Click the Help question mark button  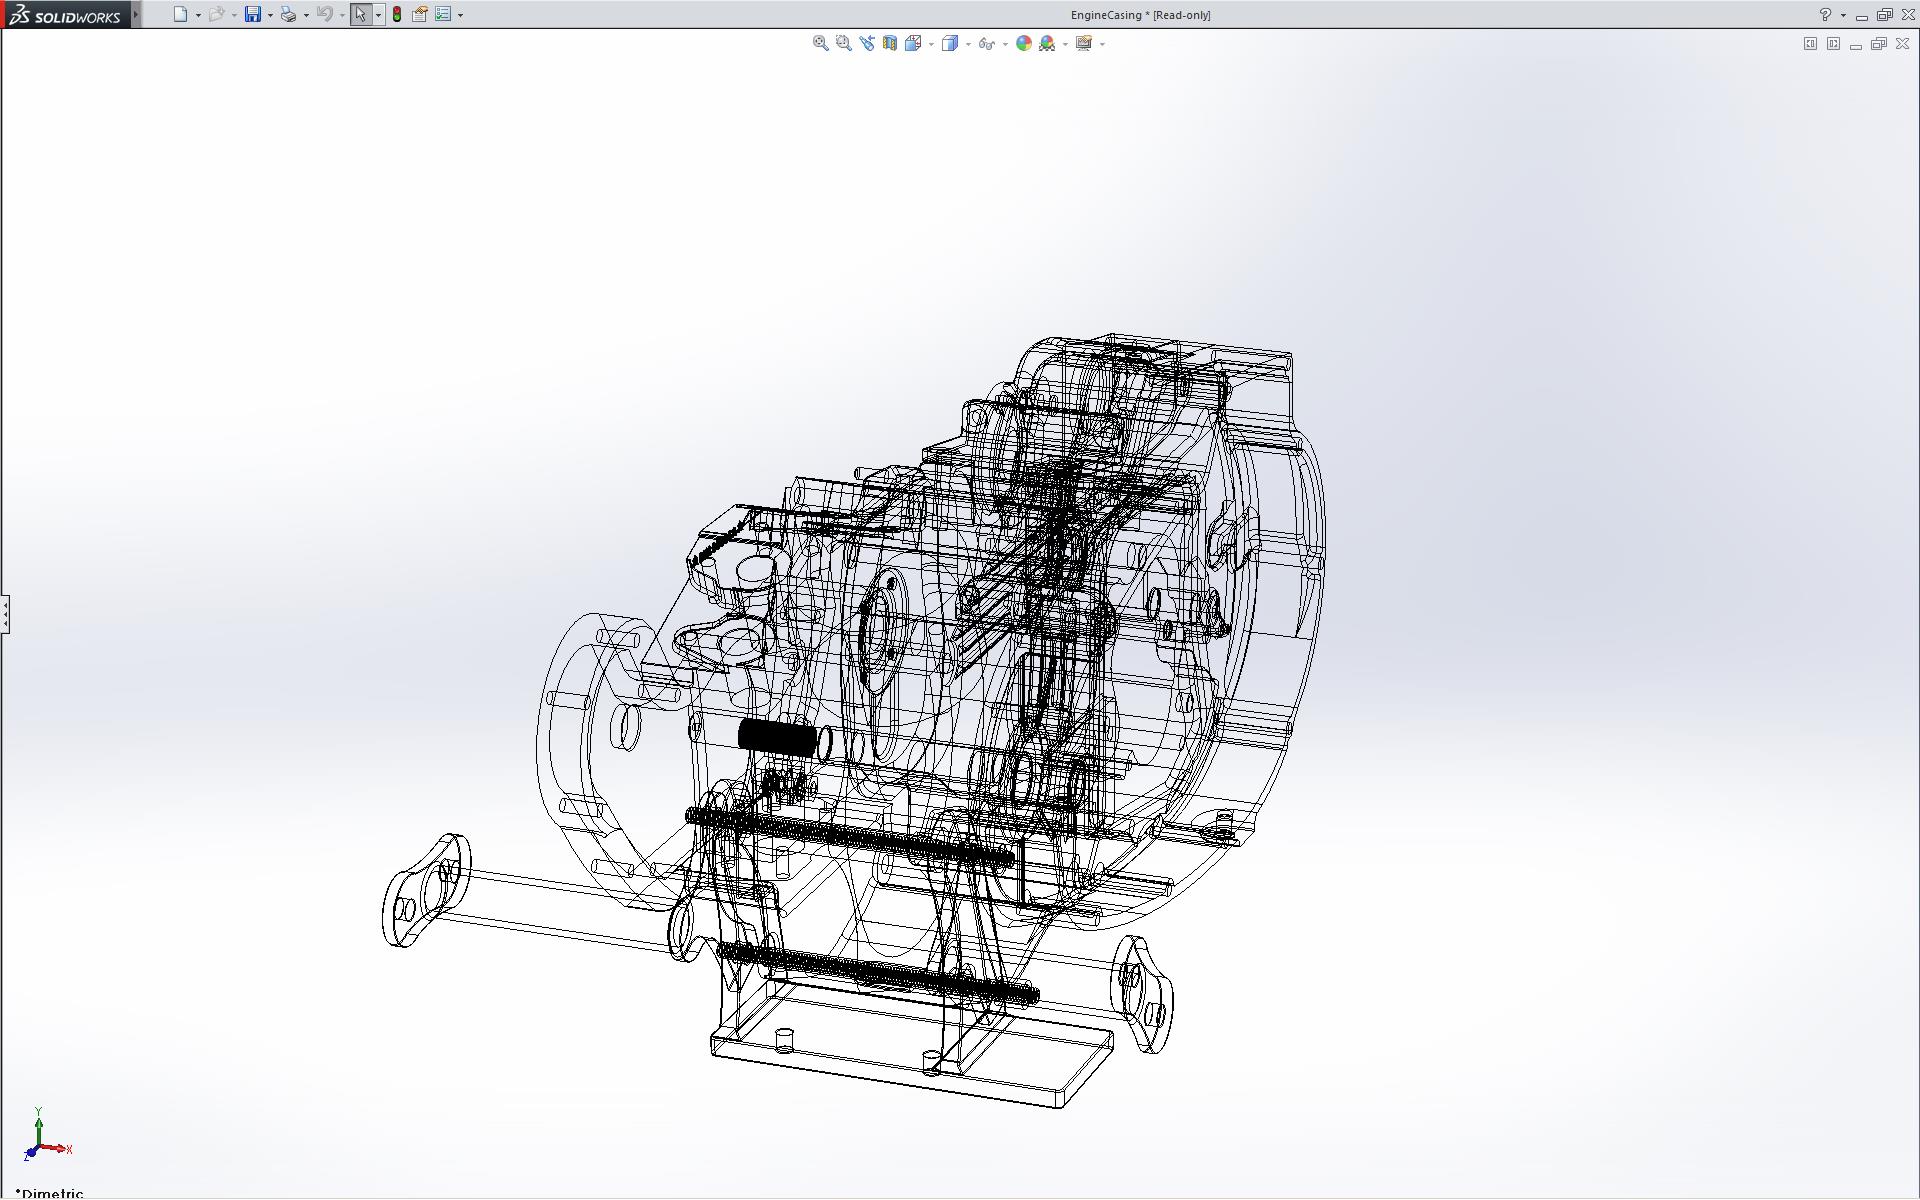1825,14
